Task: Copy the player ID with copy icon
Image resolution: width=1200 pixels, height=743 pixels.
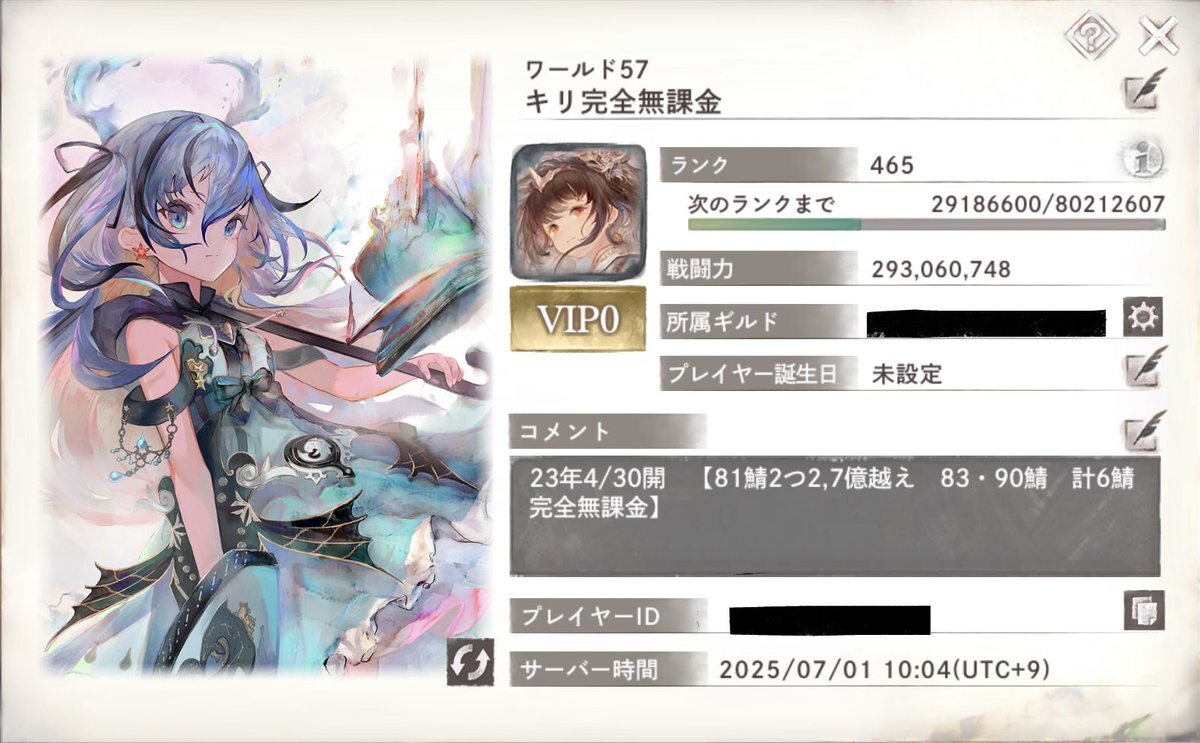Action: (x=1143, y=610)
